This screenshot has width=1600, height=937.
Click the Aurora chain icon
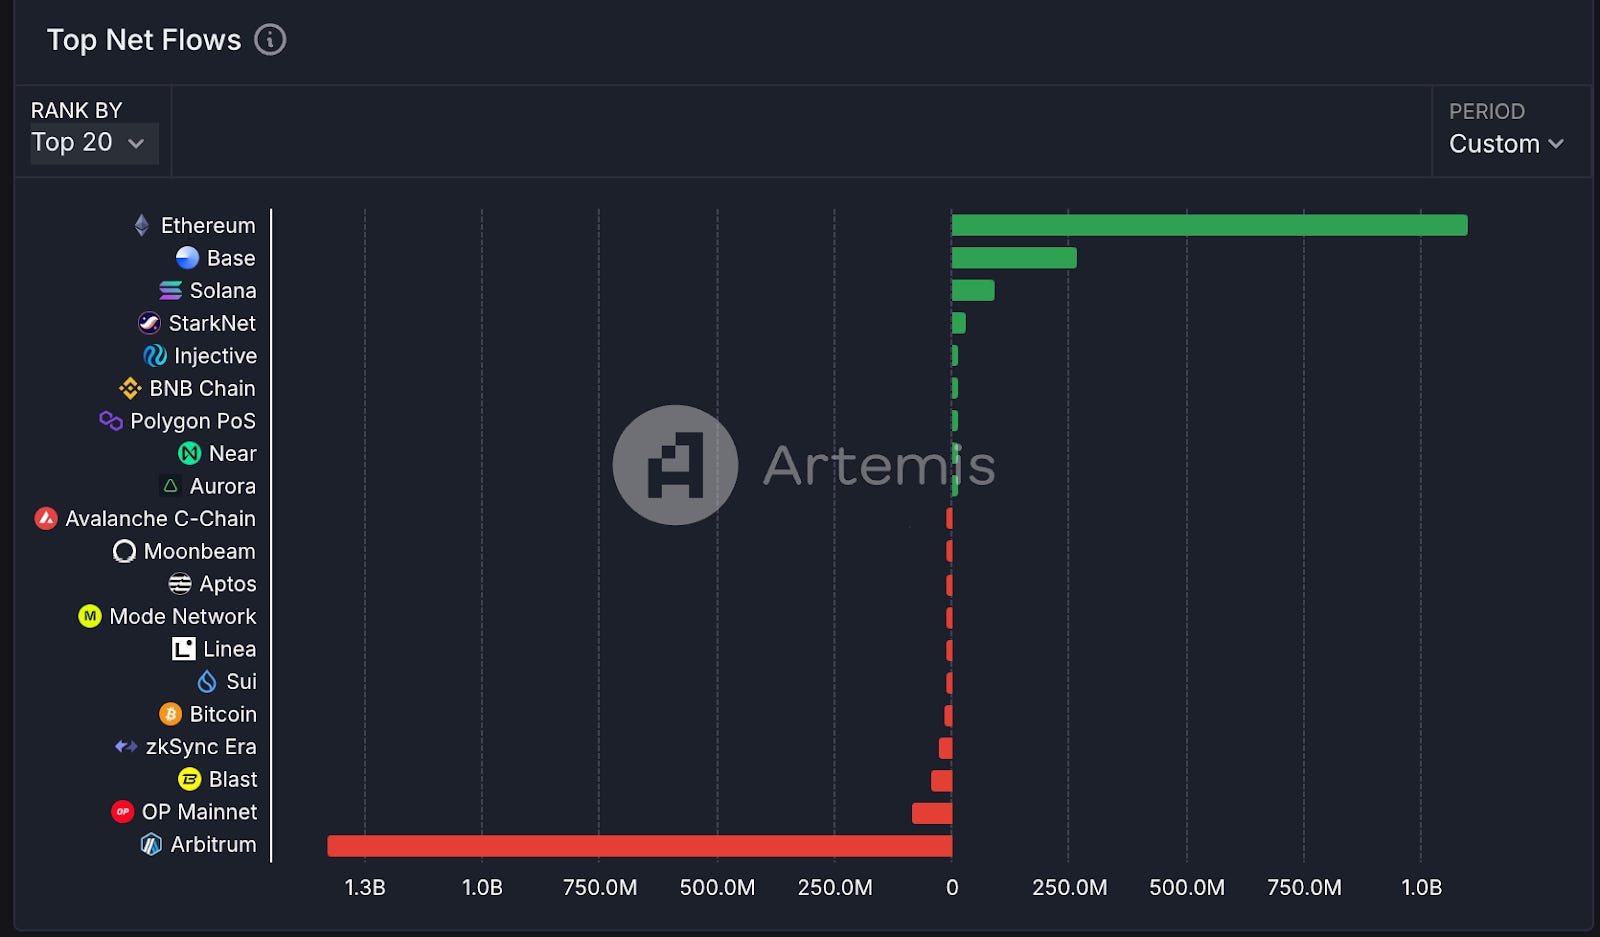click(x=171, y=486)
